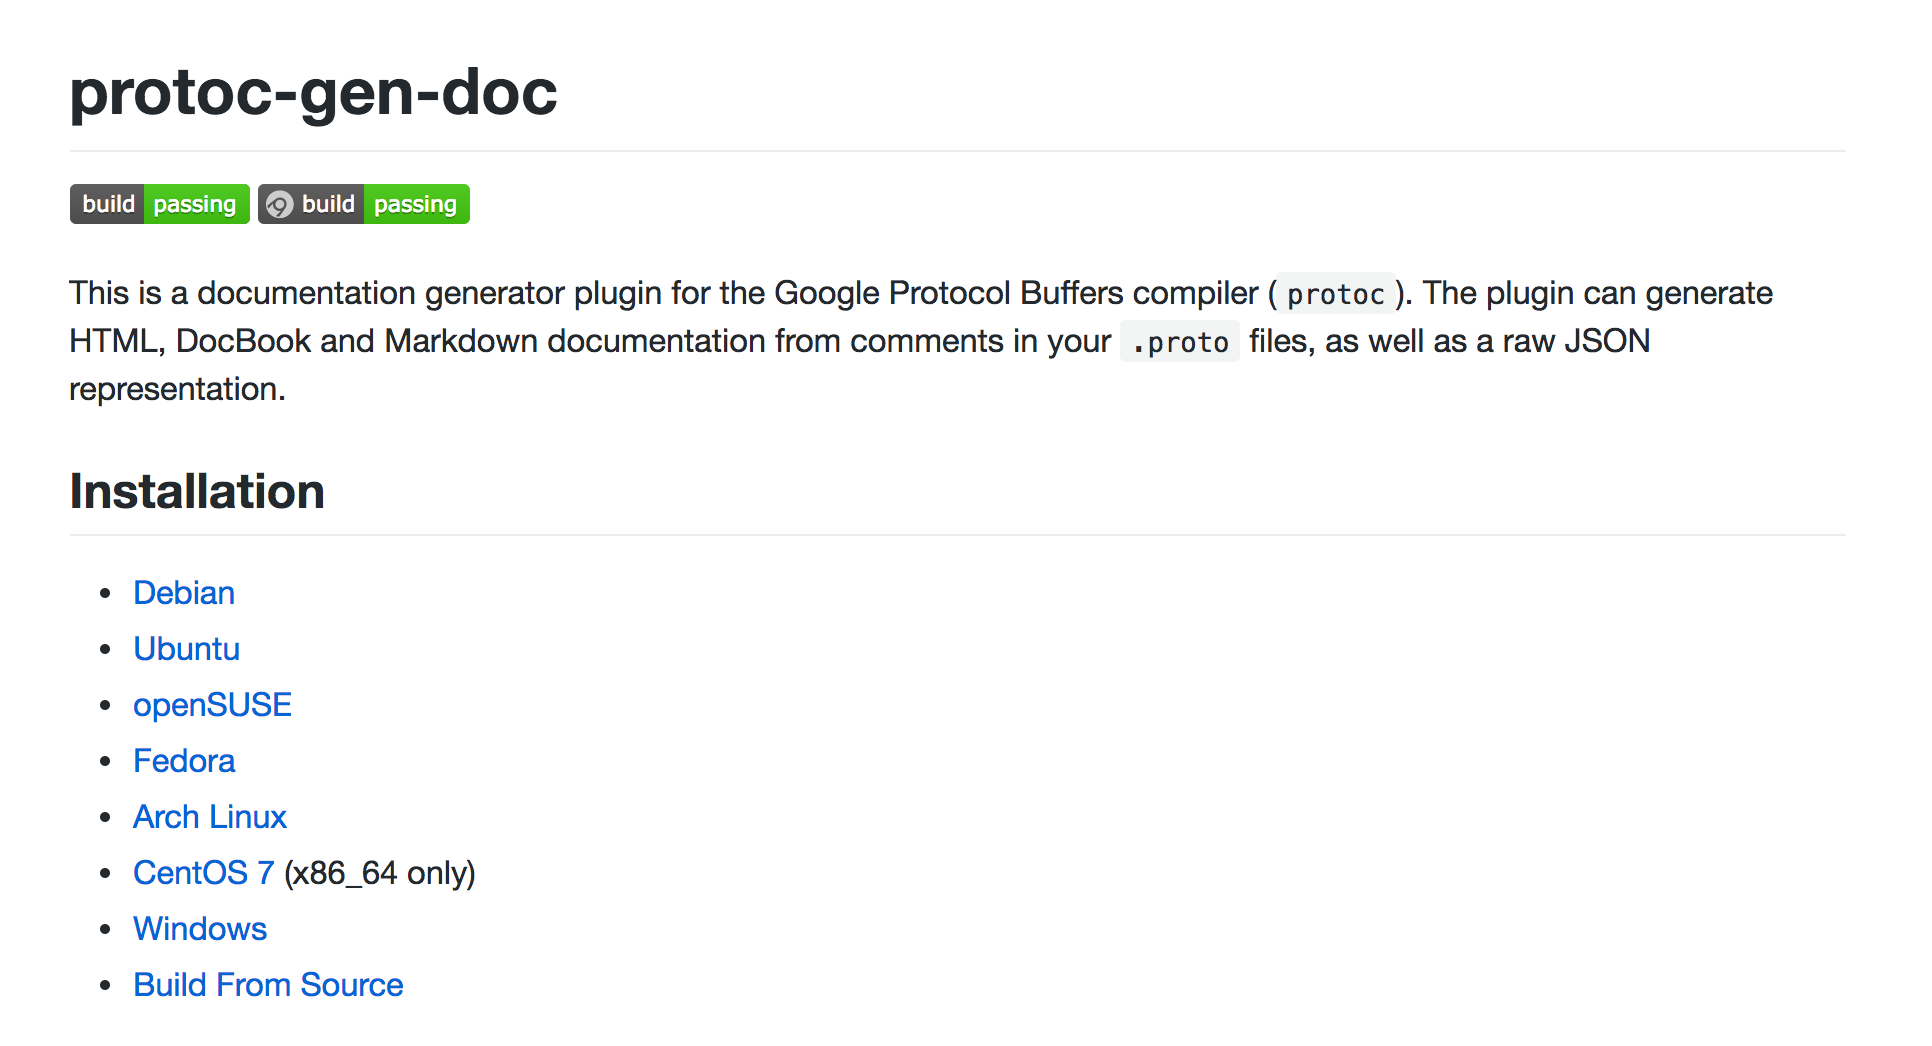Open the Build From Source link
The image size is (1932, 1046).
[x=268, y=985]
